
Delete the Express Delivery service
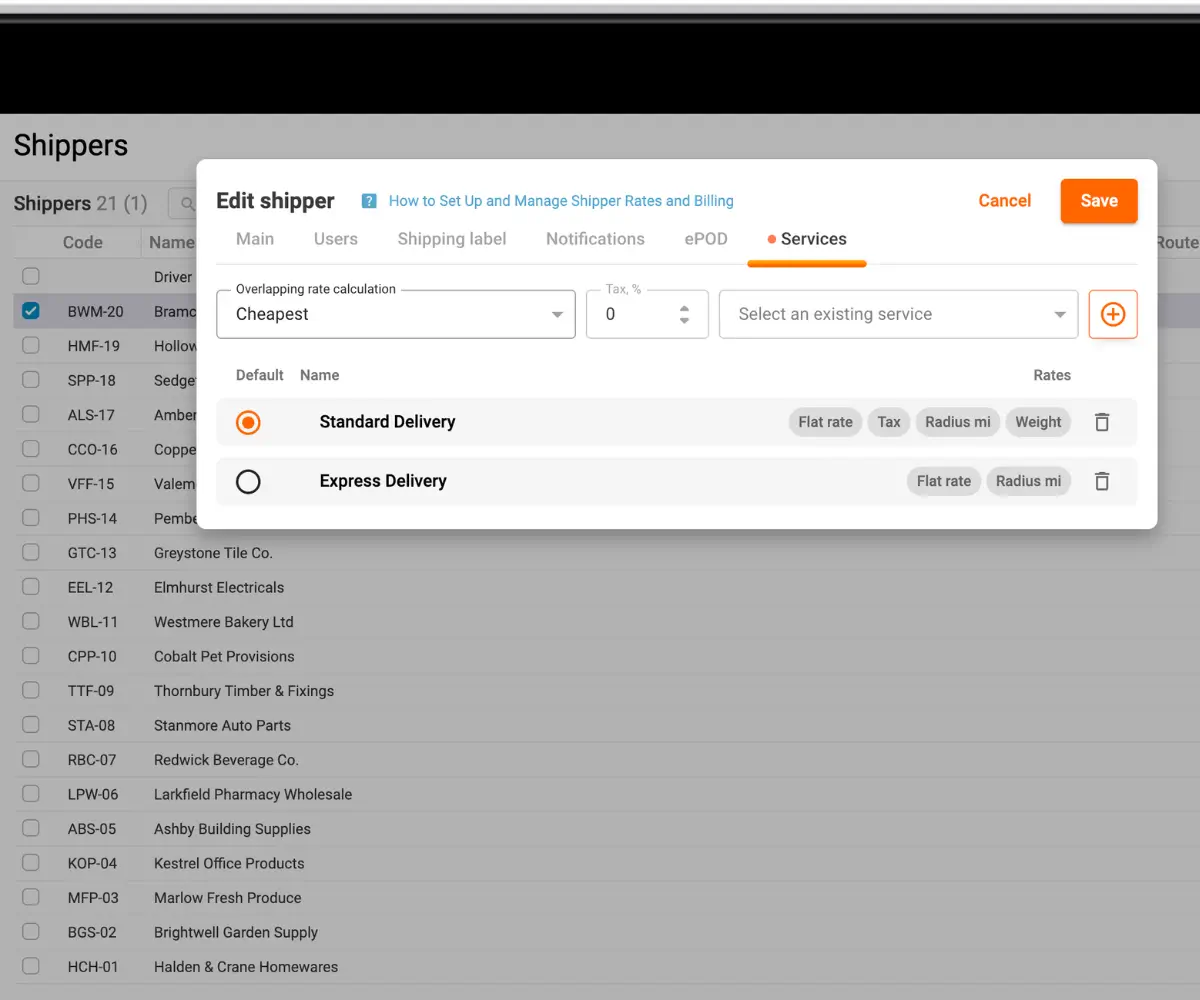pyautogui.click(x=1102, y=481)
